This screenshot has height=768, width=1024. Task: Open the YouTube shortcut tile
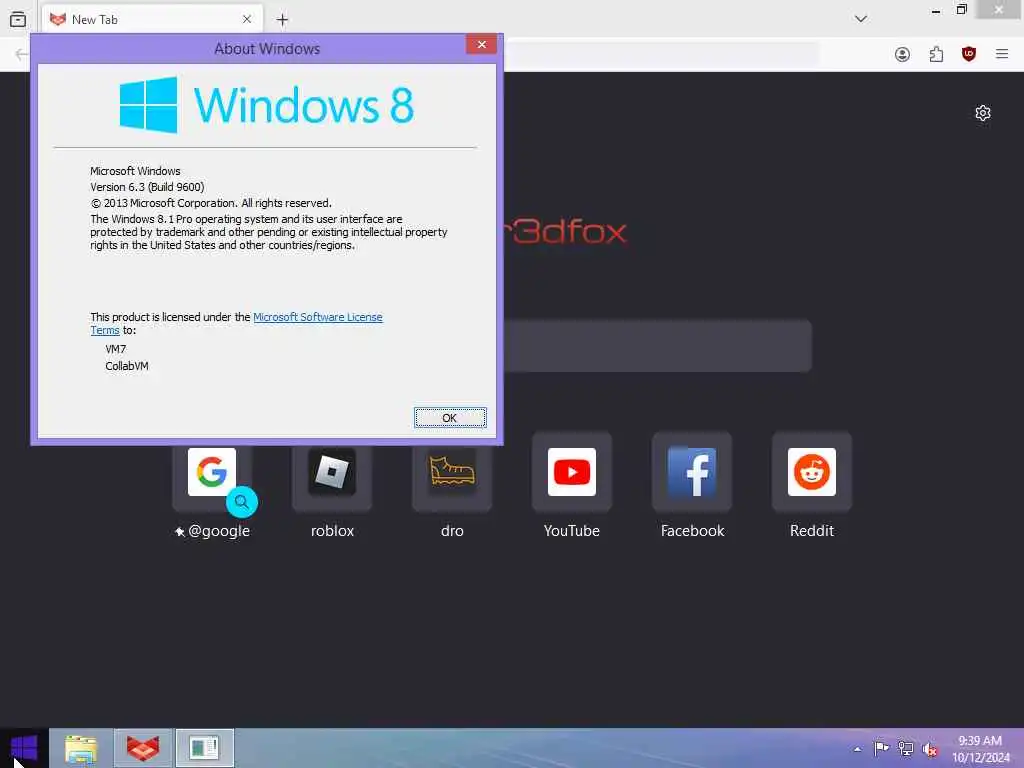pyautogui.click(x=571, y=472)
